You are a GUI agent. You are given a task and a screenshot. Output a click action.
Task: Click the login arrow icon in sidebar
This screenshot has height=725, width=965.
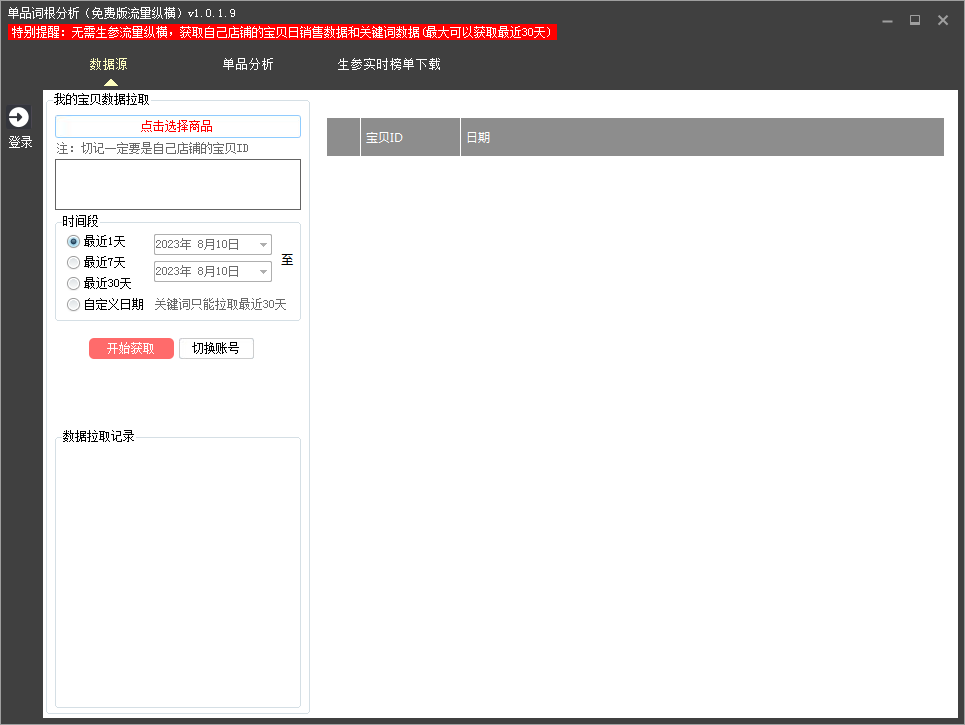click(19, 117)
